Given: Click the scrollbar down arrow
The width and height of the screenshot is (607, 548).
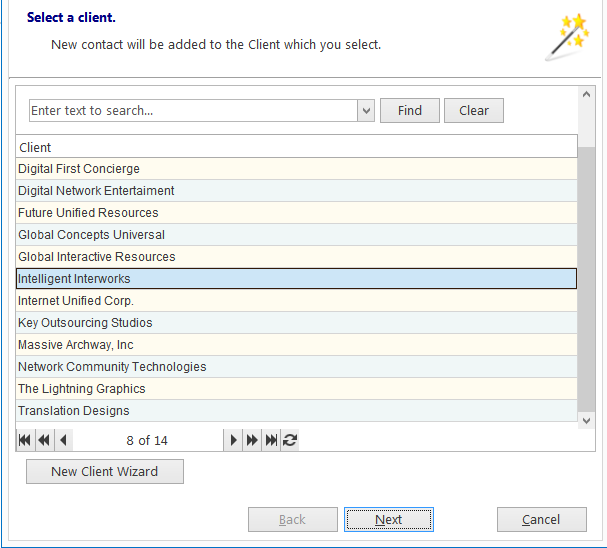Looking at the screenshot, I should click(x=586, y=421).
